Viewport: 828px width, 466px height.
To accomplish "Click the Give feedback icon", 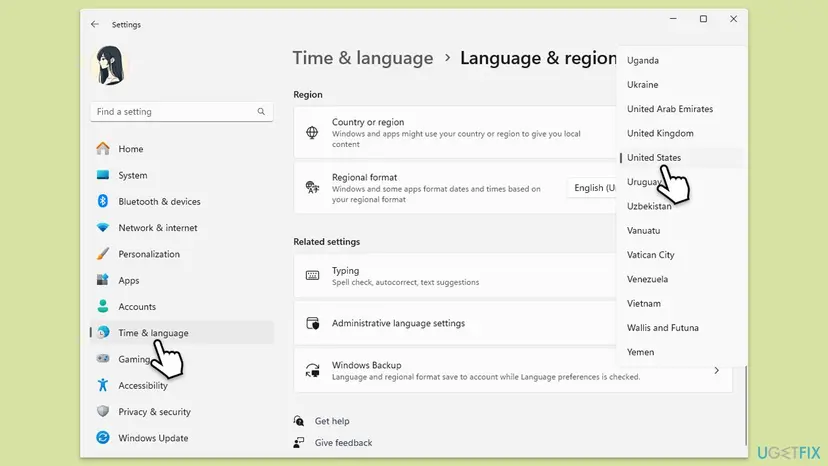I will click(x=299, y=442).
